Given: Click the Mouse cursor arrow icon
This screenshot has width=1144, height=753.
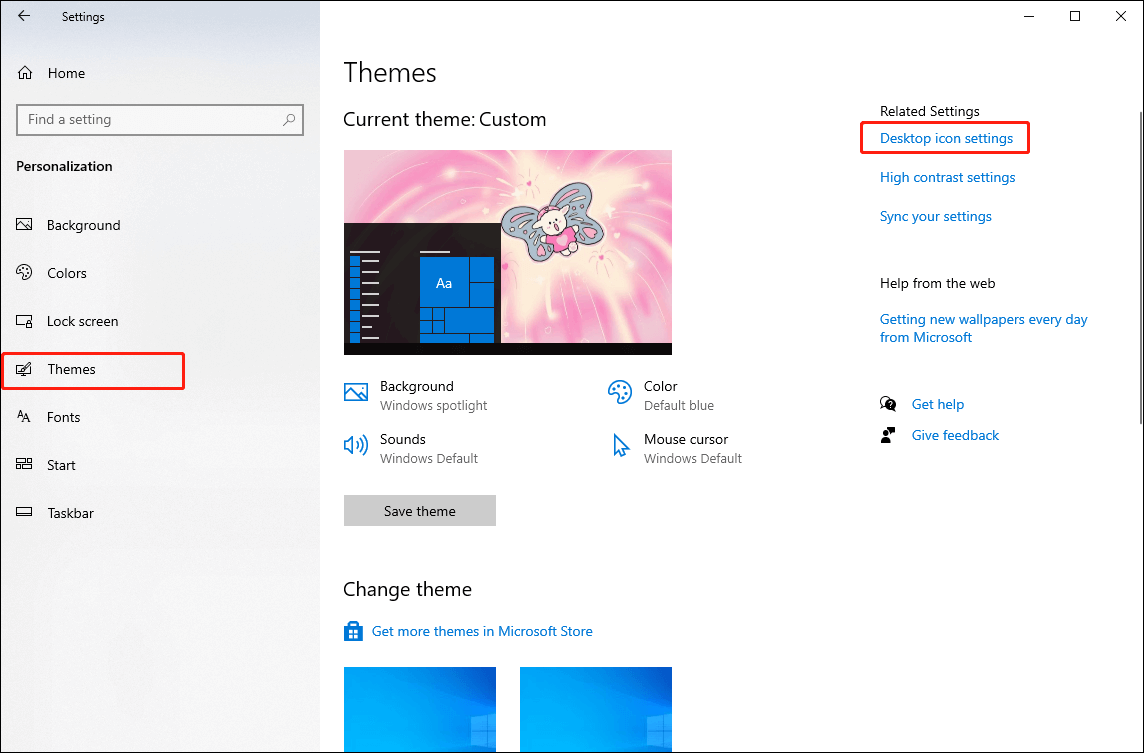Looking at the screenshot, I should click(x=620, y=445).
